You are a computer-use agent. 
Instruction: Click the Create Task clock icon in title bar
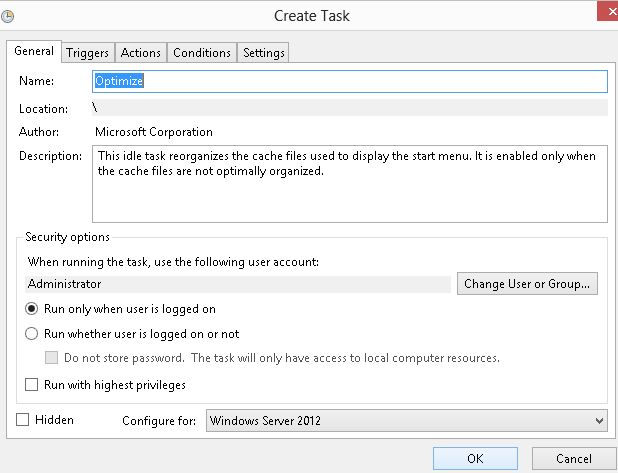coord(9,16)
